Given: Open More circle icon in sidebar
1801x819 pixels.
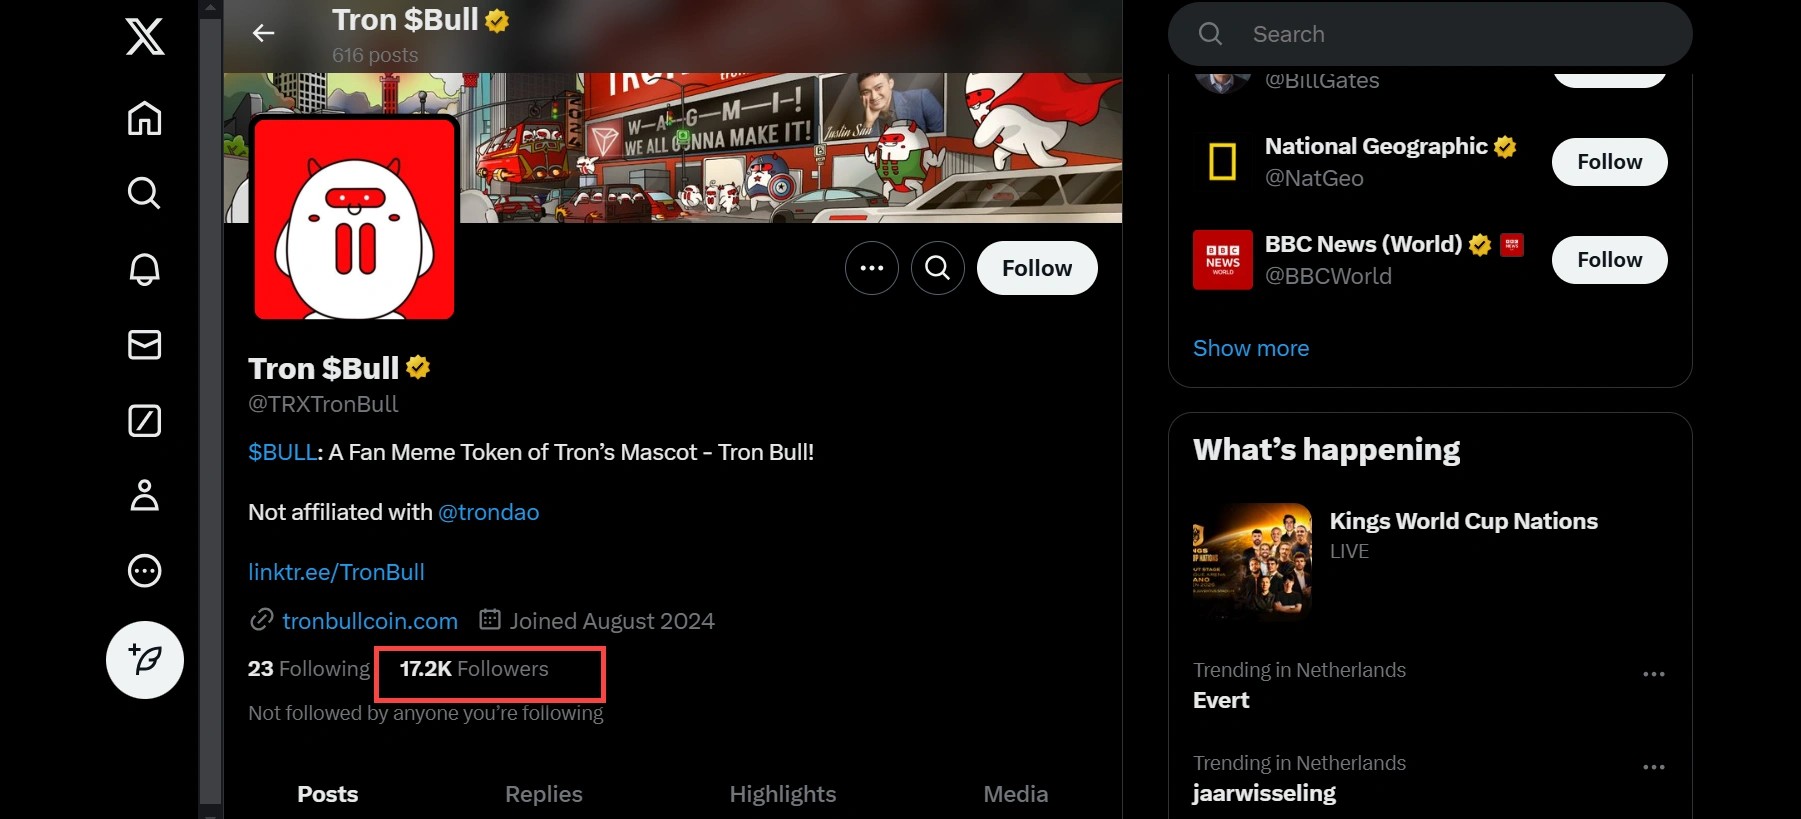Looking at the screenshot, I should click(x=145, y=571).
